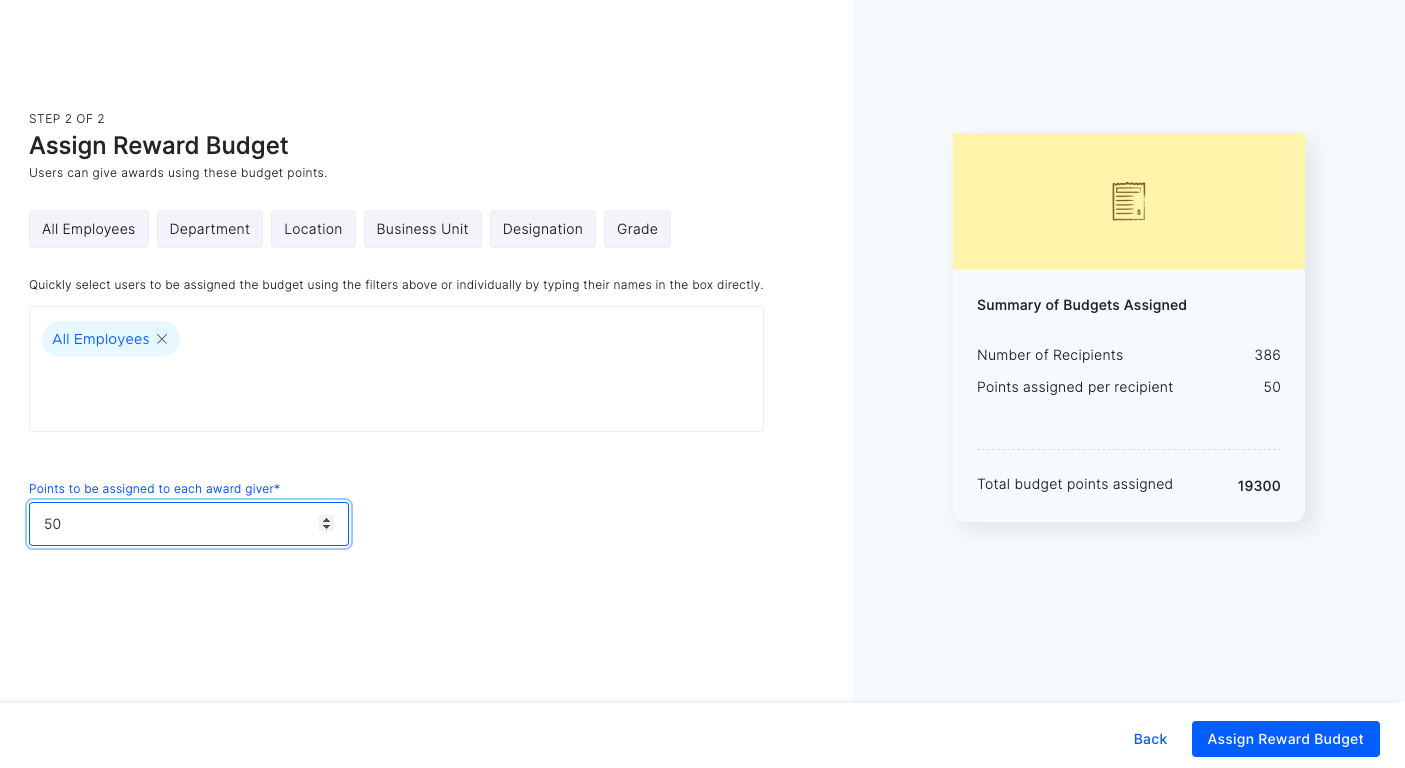
Task: Click the points field label text
Action: [x=154, y=489]
